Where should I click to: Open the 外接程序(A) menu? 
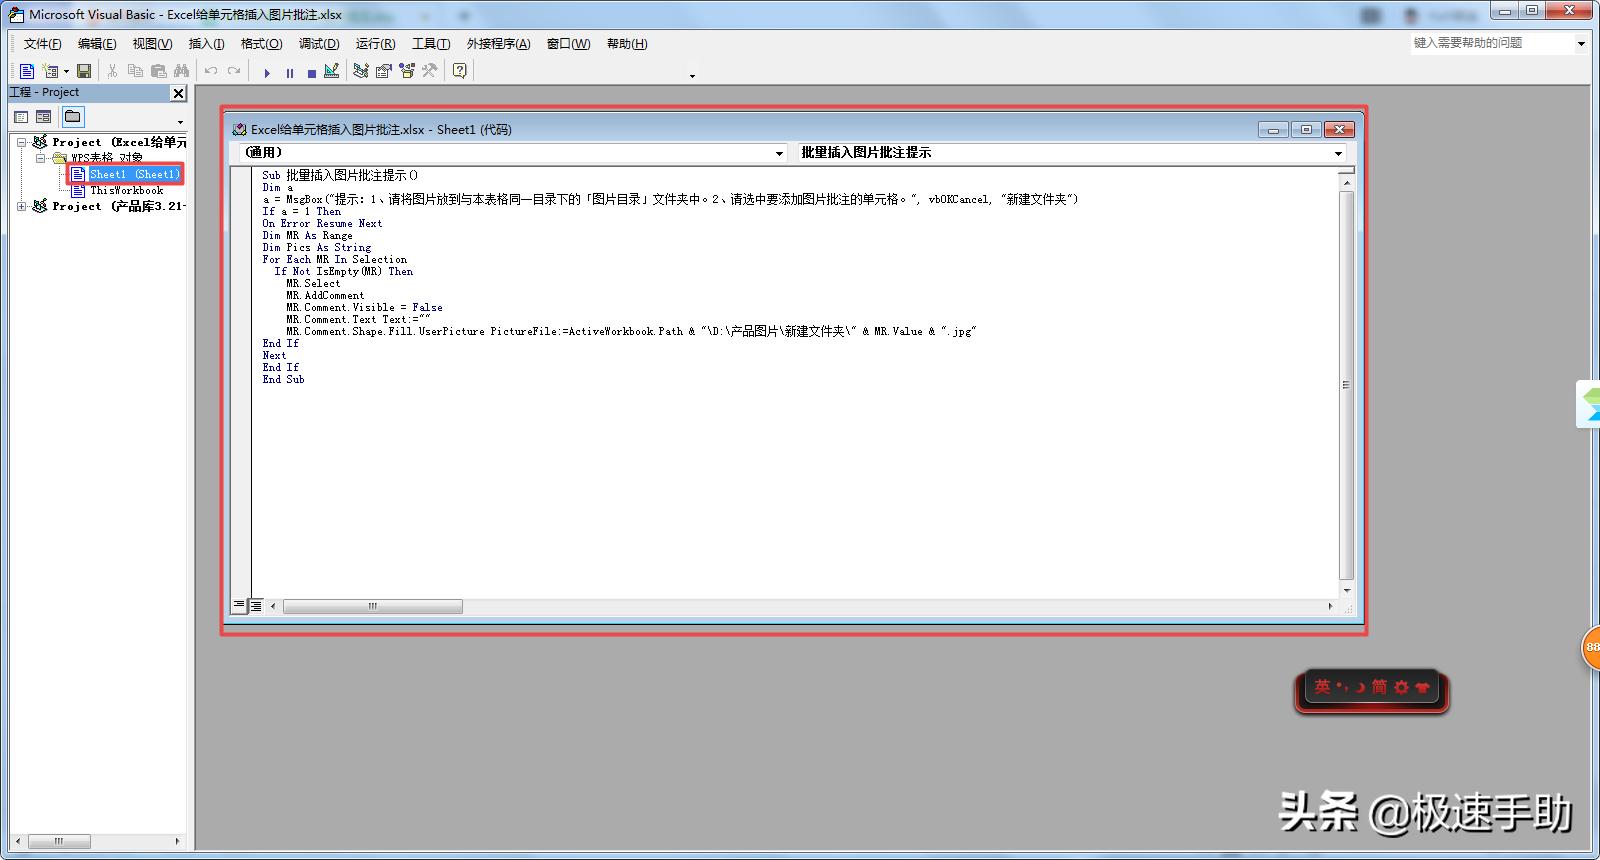click(x=498, y=44)
